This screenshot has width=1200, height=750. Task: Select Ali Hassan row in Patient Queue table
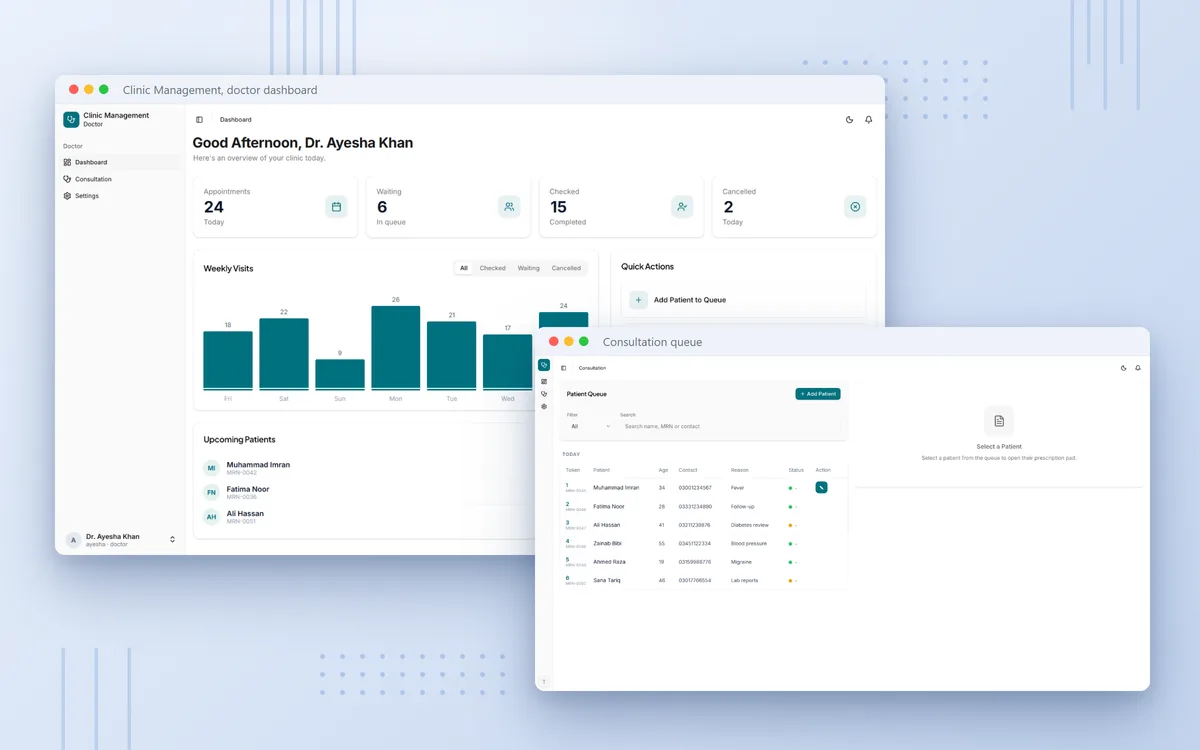704,525
